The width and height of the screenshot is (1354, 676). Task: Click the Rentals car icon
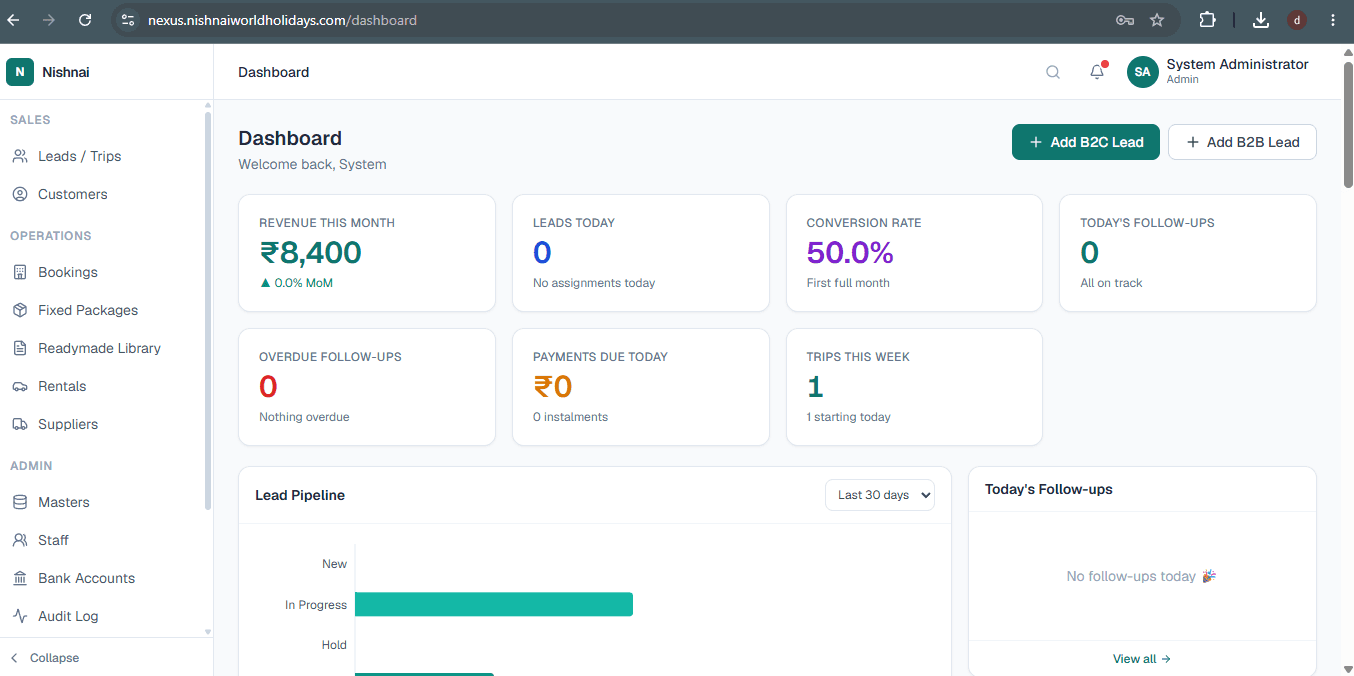point(20,386)
